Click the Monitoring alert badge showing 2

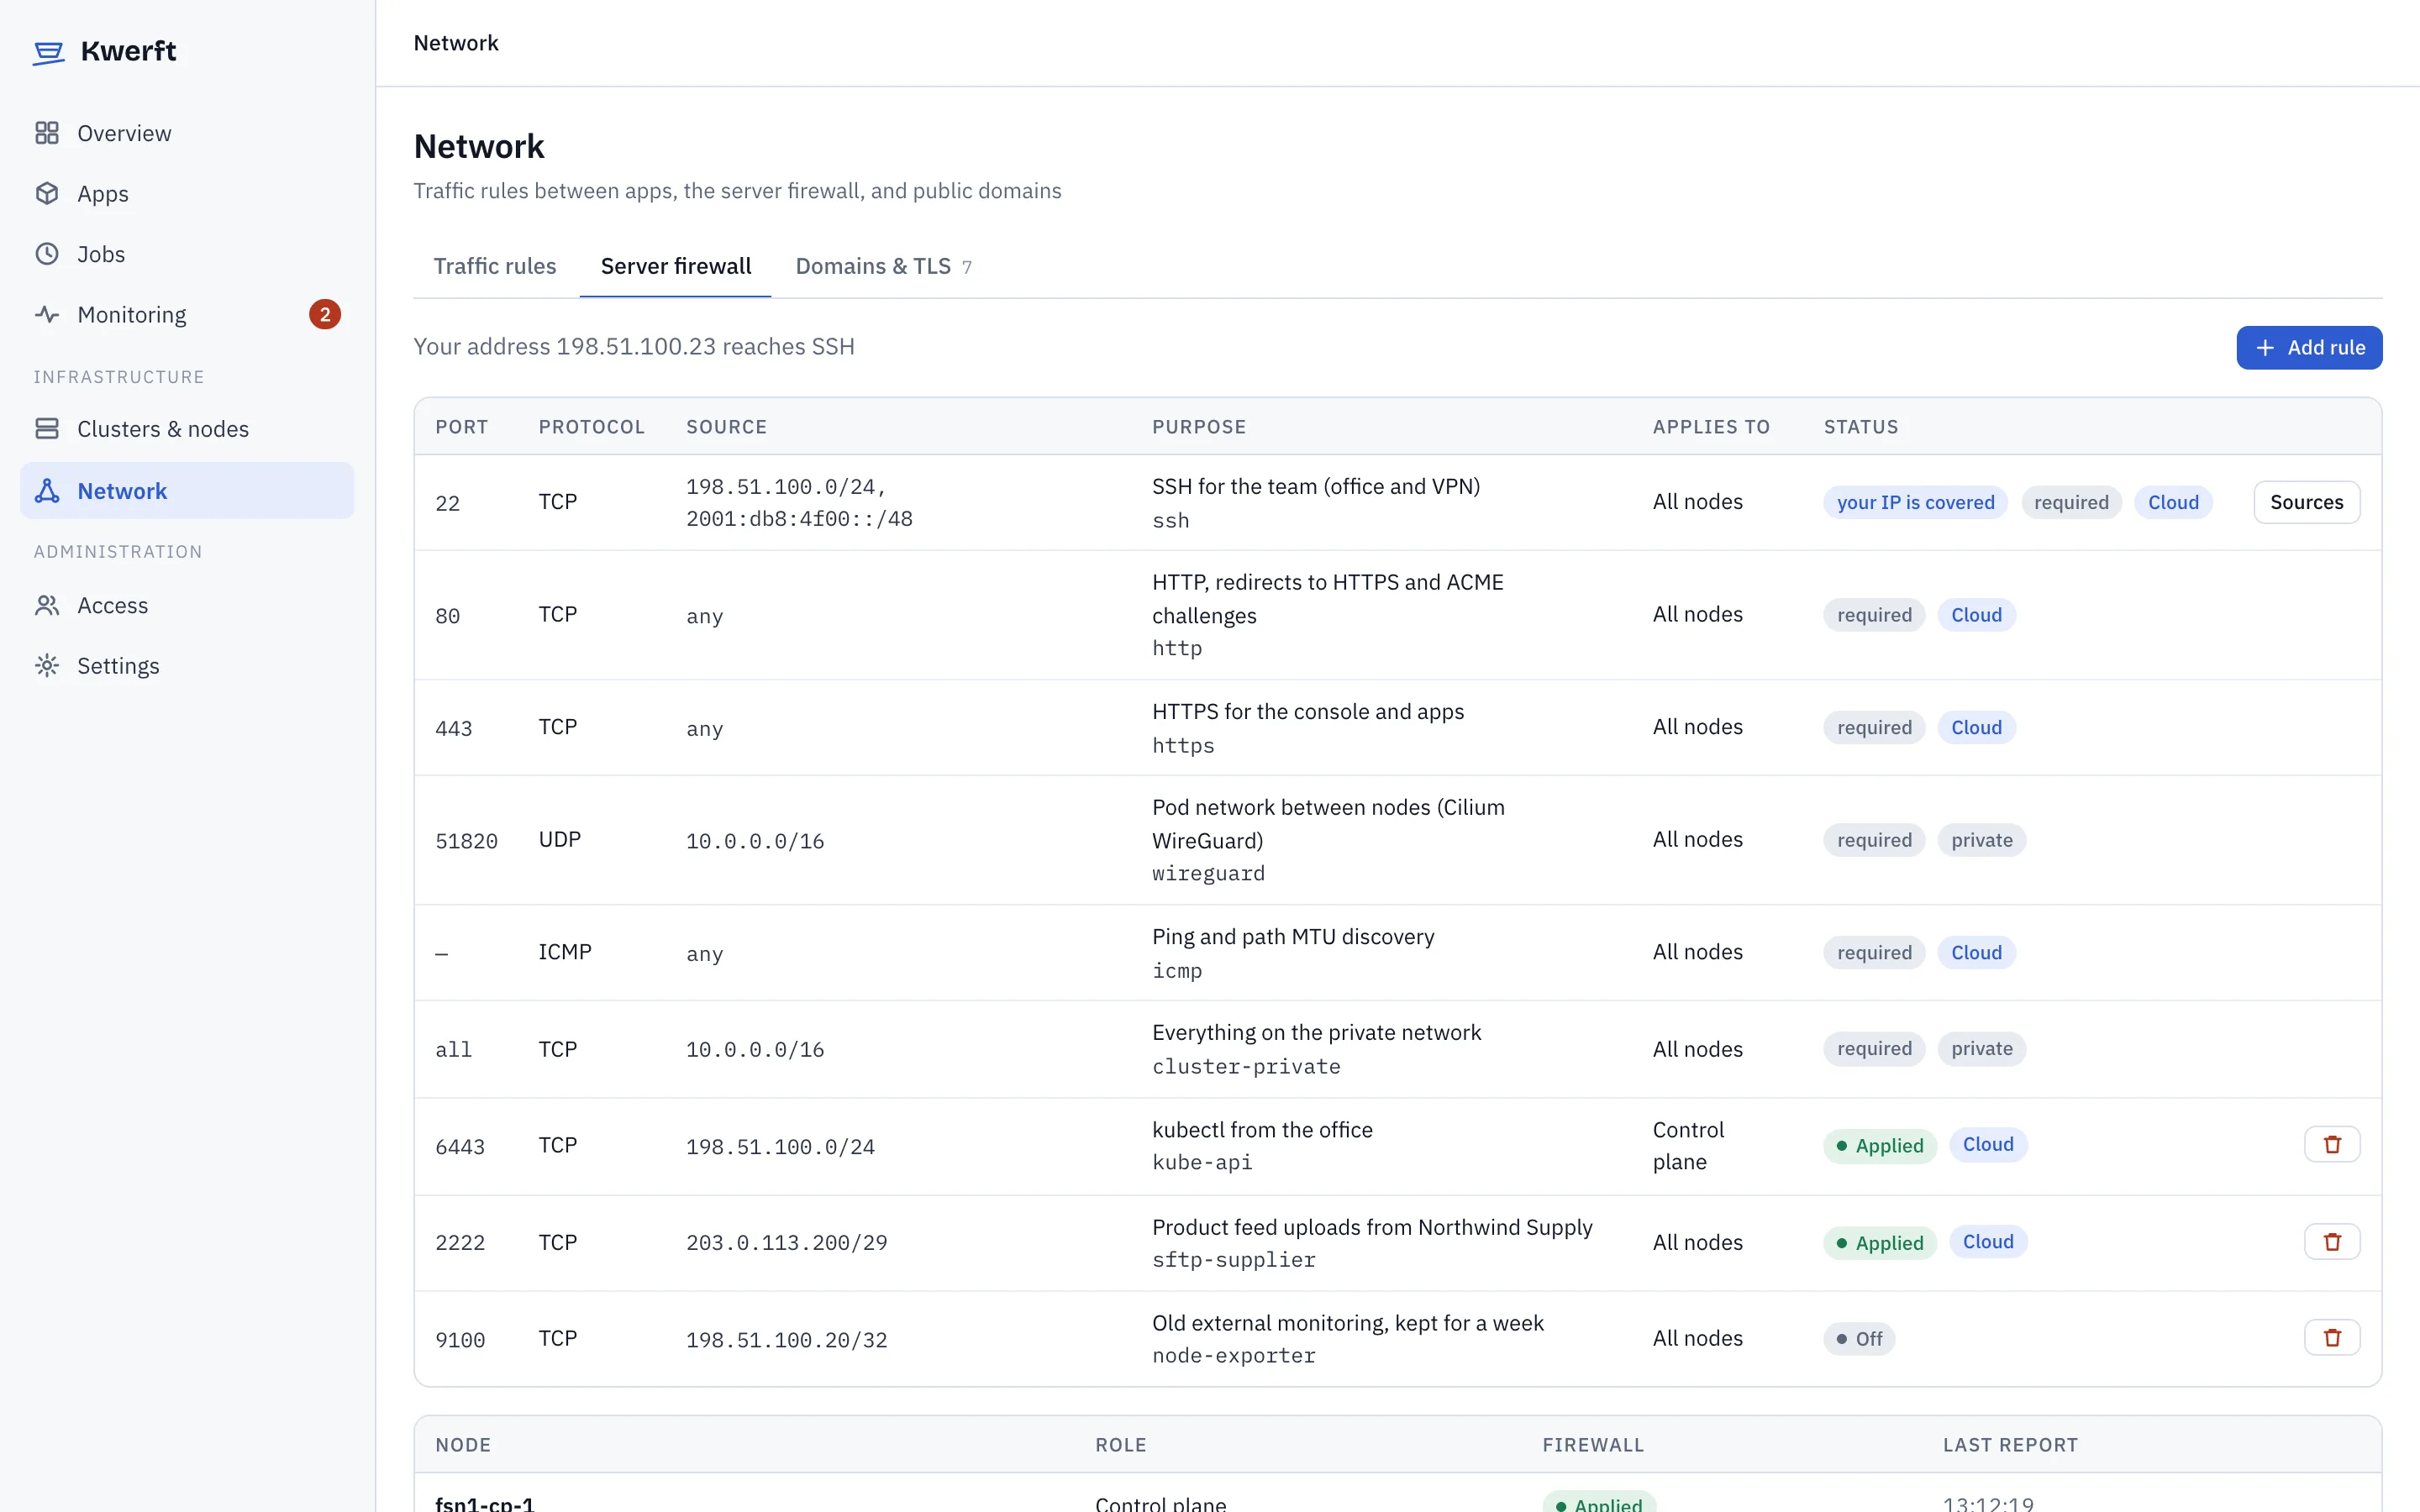pos(325,314)
